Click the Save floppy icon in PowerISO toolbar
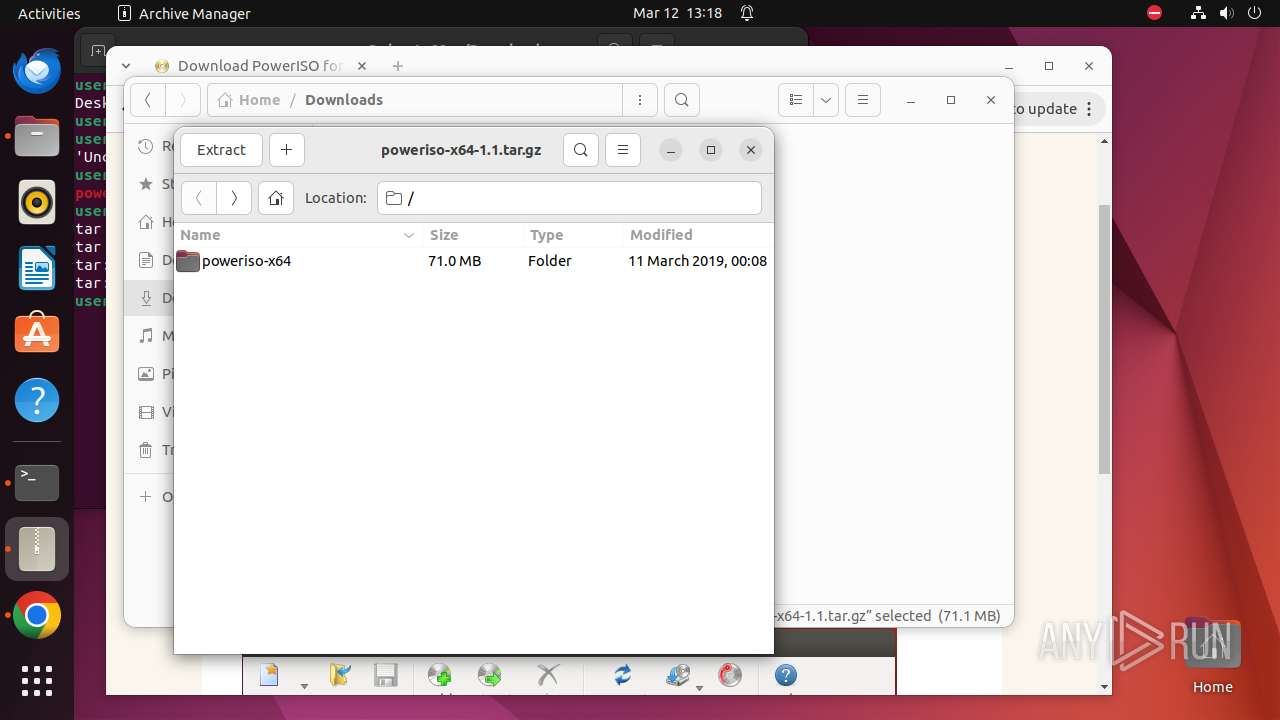 click(386, 675)
